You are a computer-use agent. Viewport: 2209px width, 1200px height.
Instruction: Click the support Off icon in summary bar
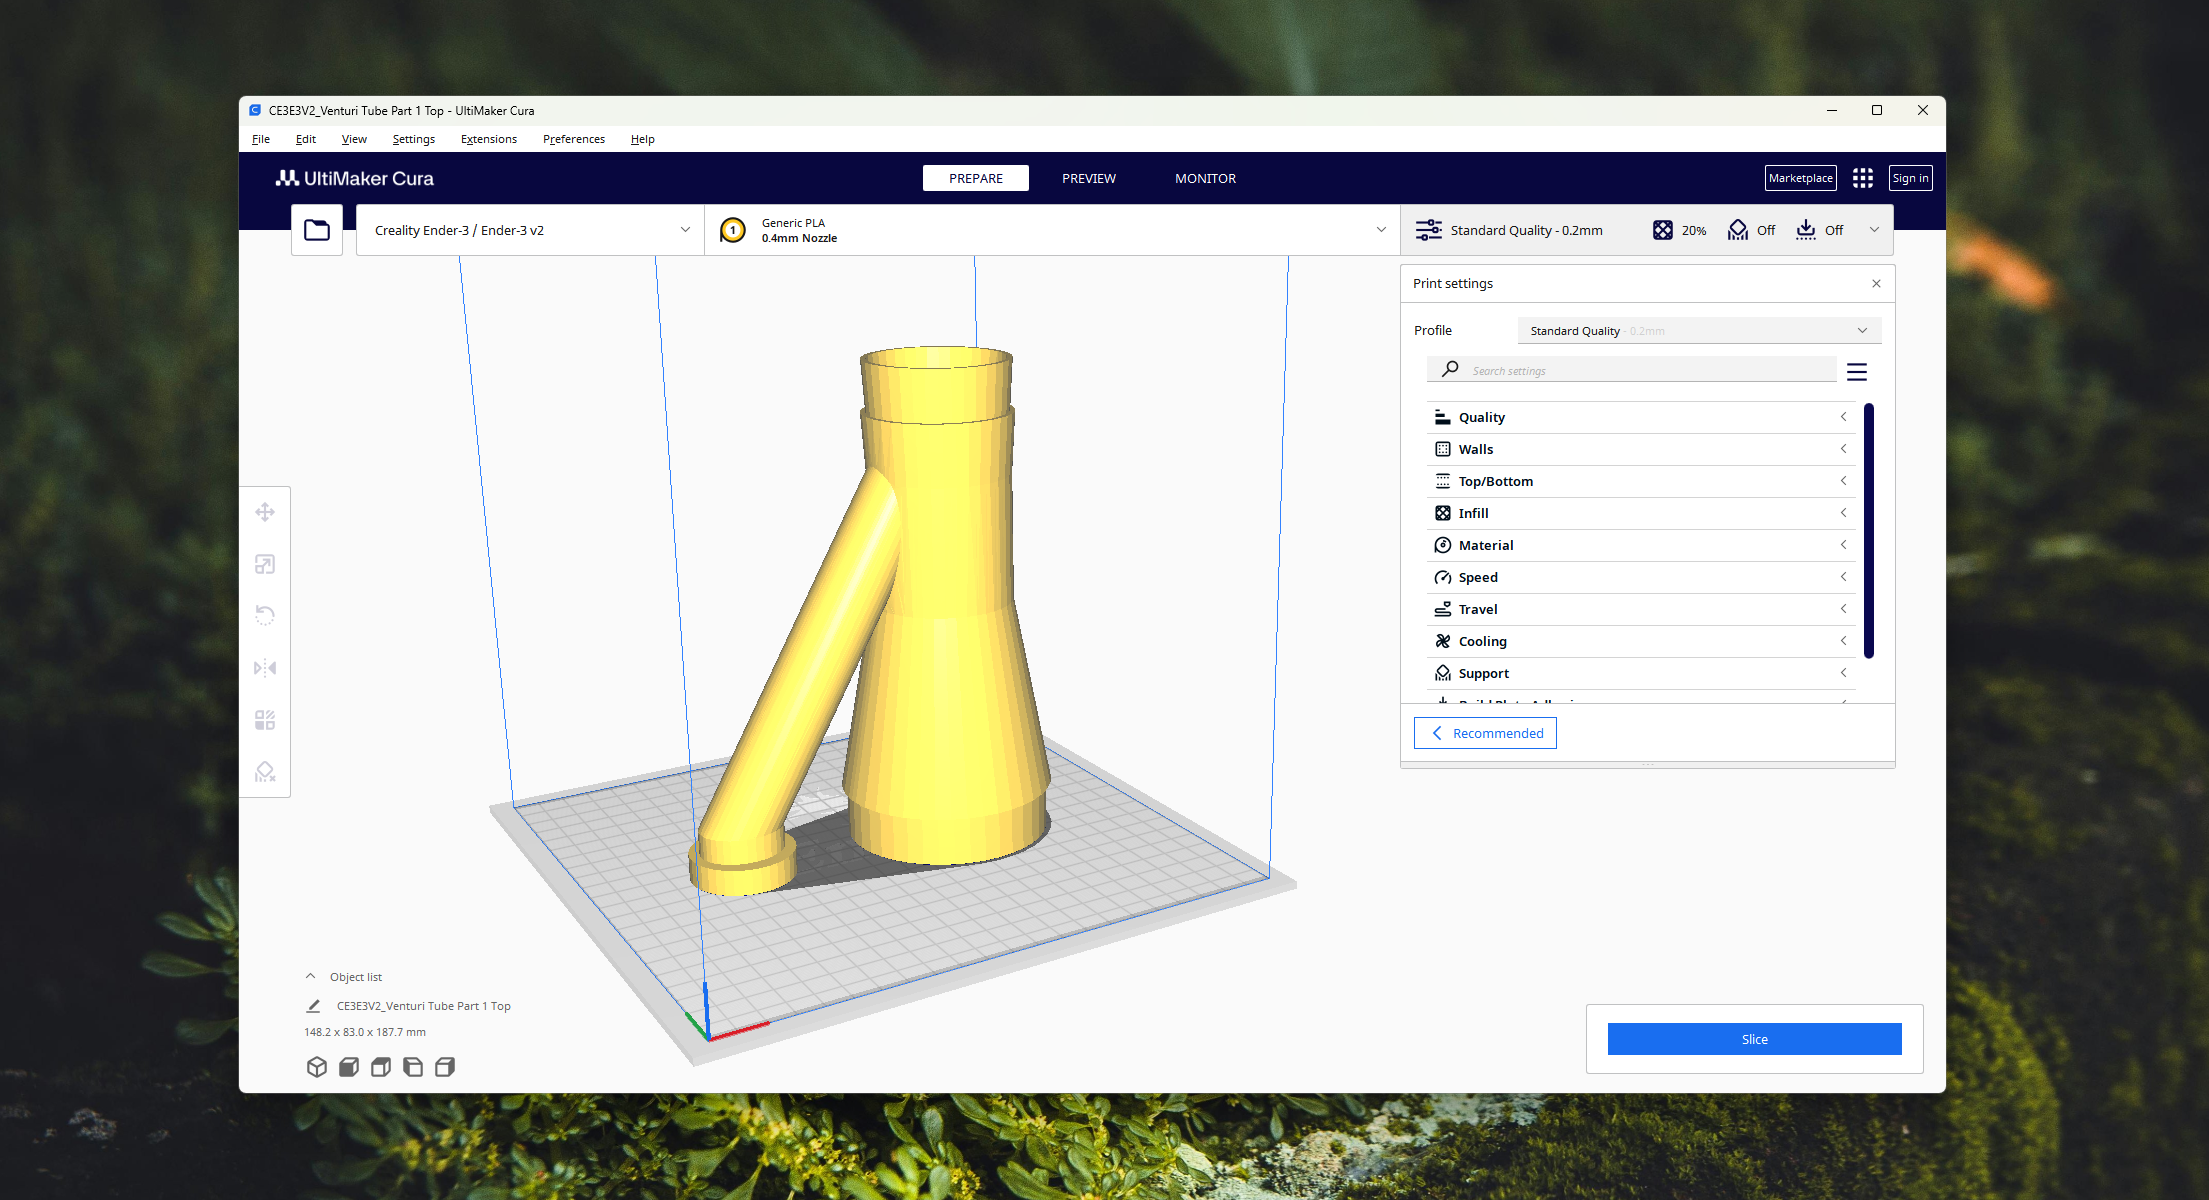point(1738,230)
